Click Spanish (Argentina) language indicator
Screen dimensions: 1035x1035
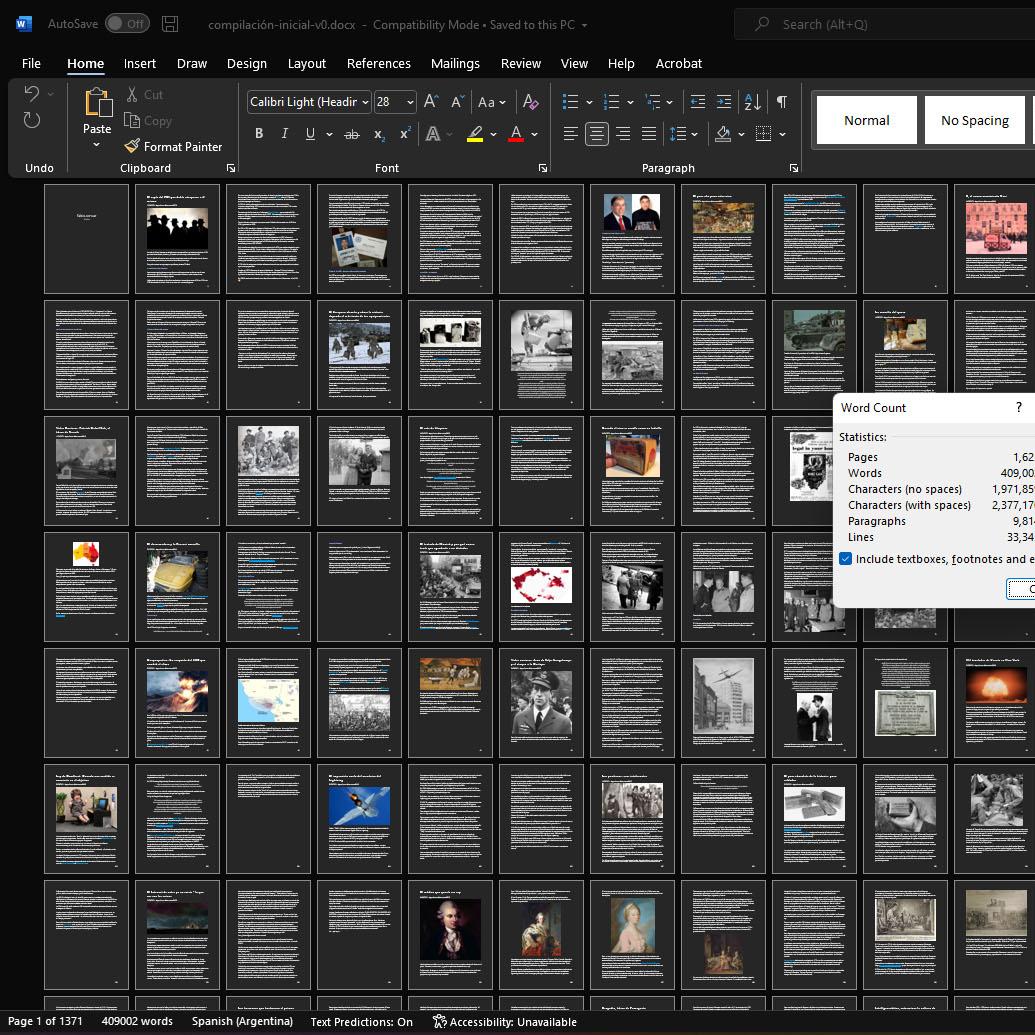tap(242, 1021)
